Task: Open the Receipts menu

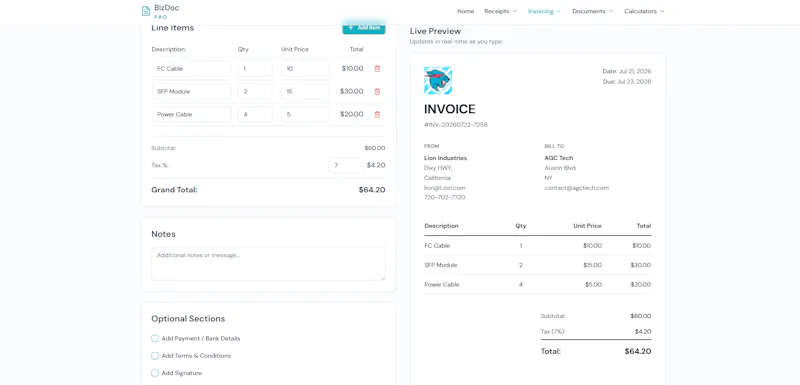Action: click(x=501, y=11)
